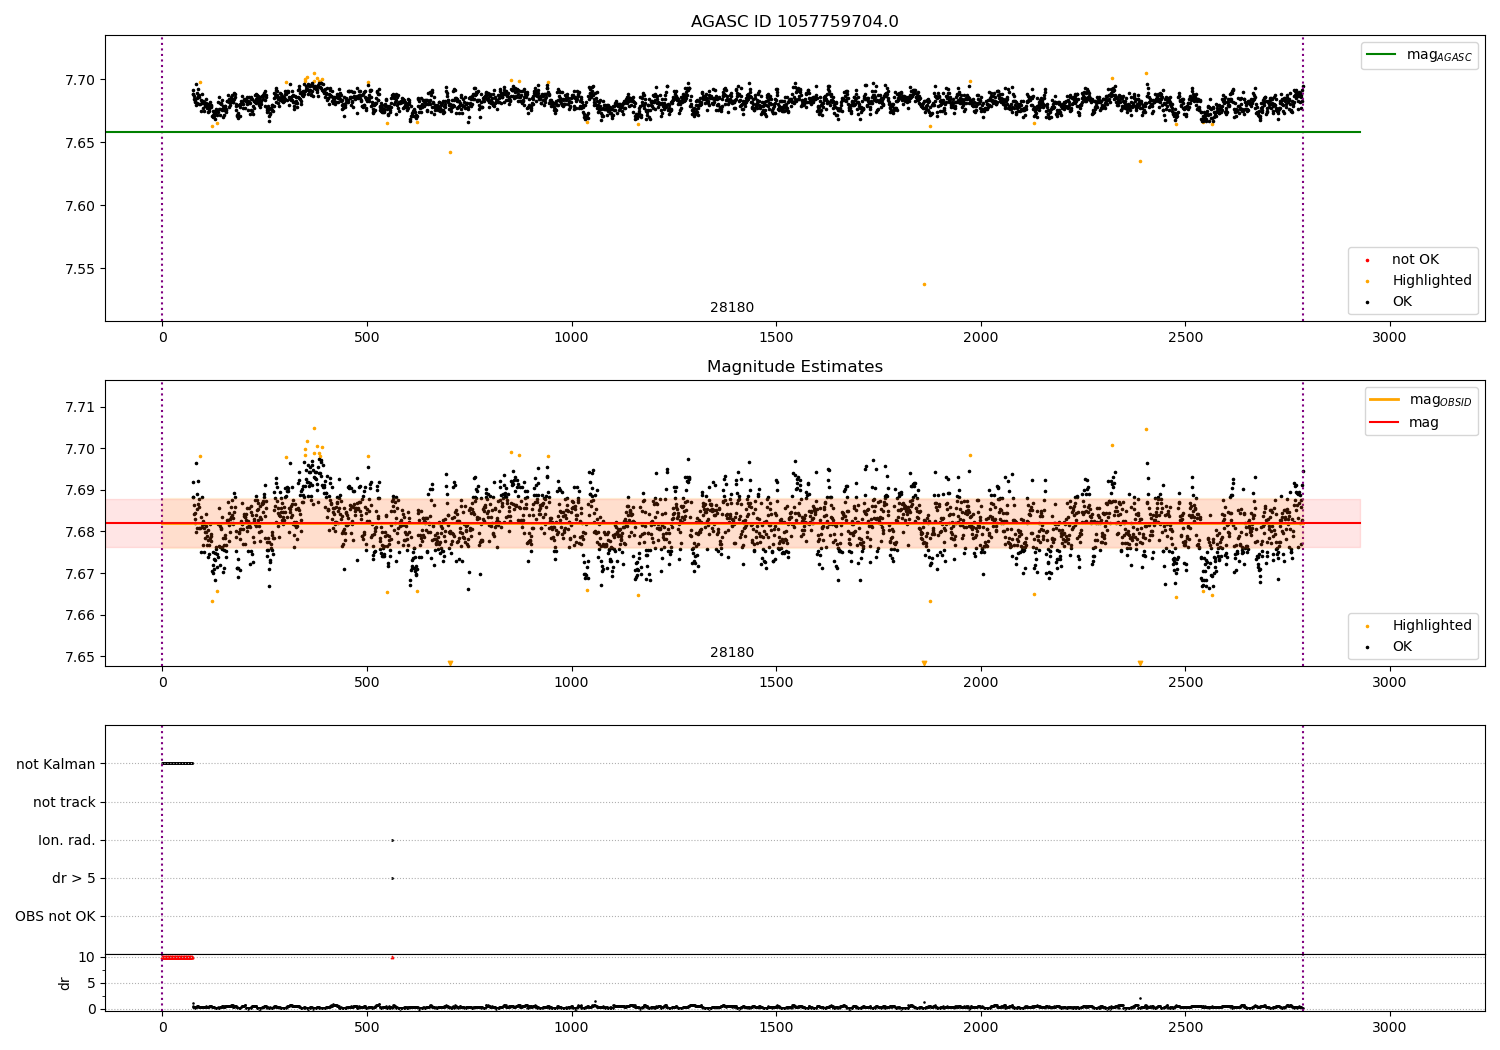The image size is (1500, 1050).
Task: Click the red mag line swatch in the Magnitude Estimates legend
Action: pos(1385,422)
